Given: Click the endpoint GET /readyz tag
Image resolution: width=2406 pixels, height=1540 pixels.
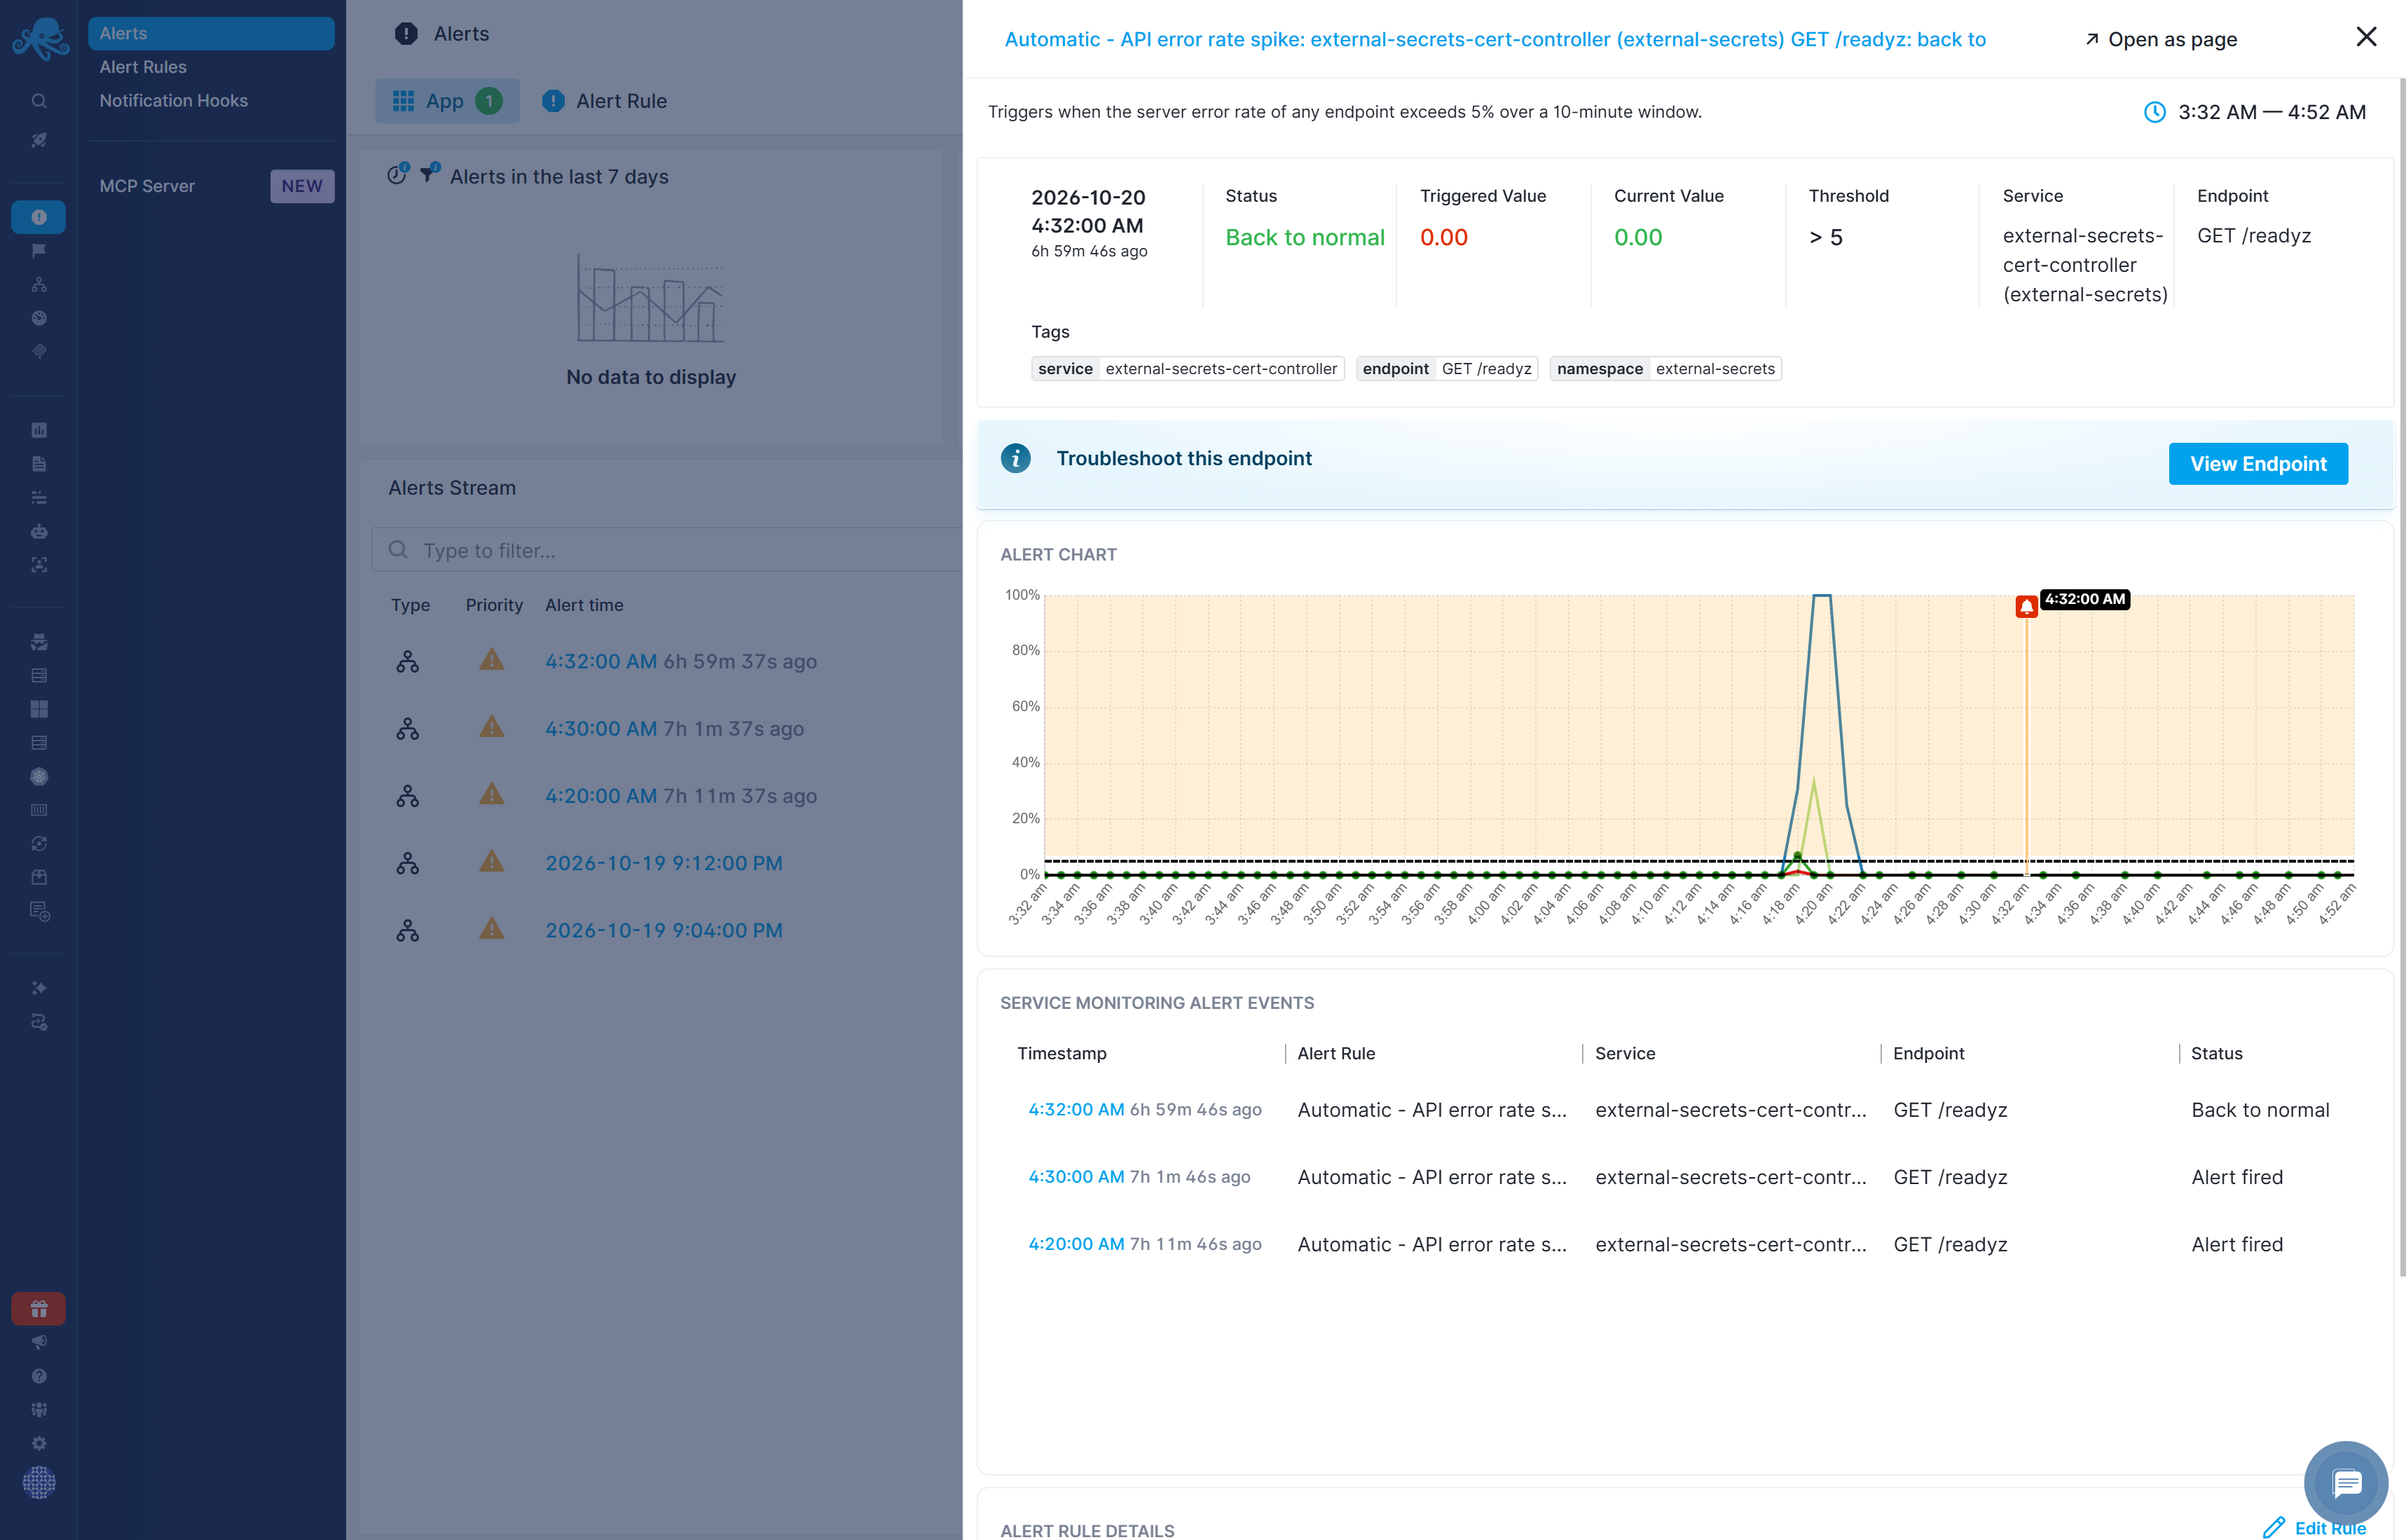Looking at the screenshot, I should [x=1446, y=368].
